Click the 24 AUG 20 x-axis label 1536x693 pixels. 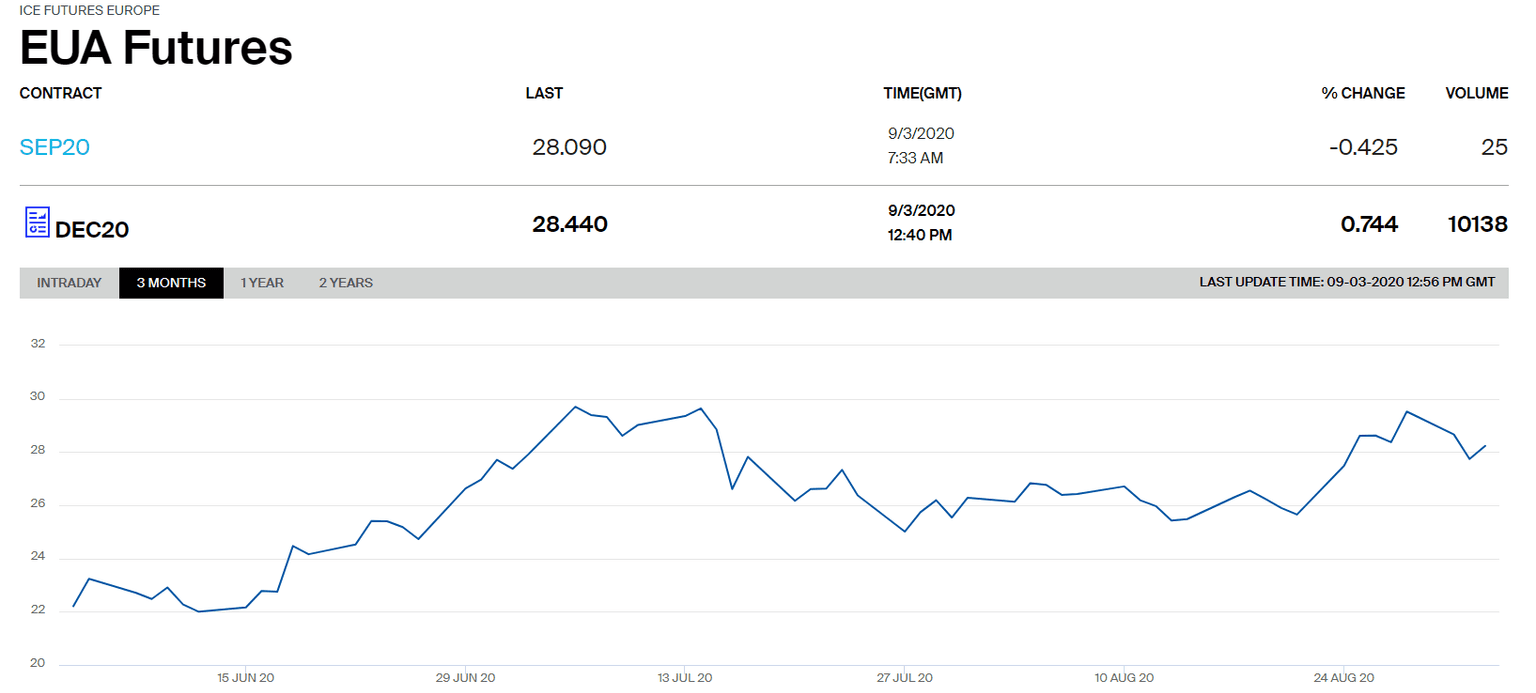pos(1344,678)
